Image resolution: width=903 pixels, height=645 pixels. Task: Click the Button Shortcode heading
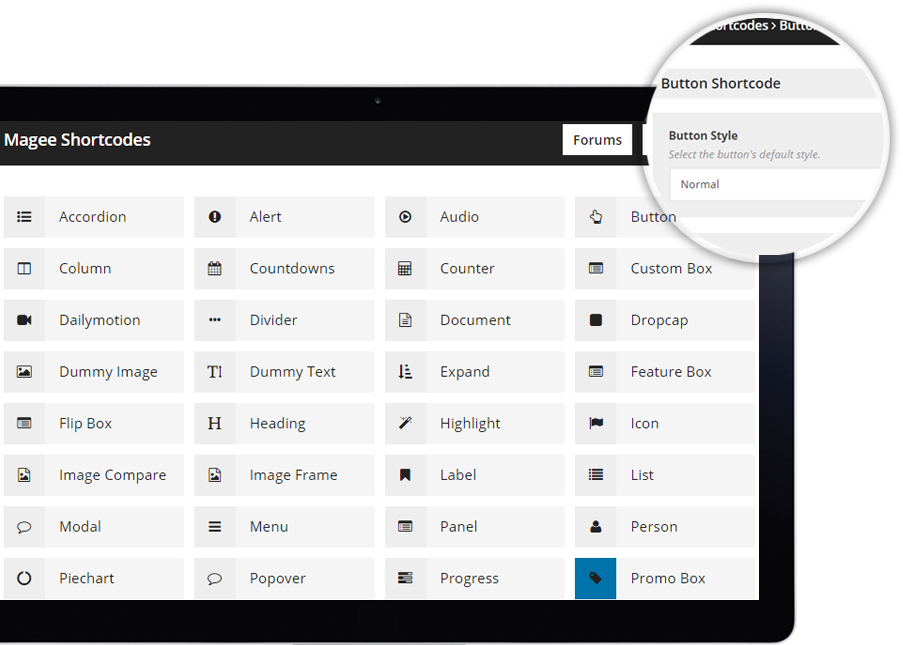pyautogui.click(x=720, y=84)
